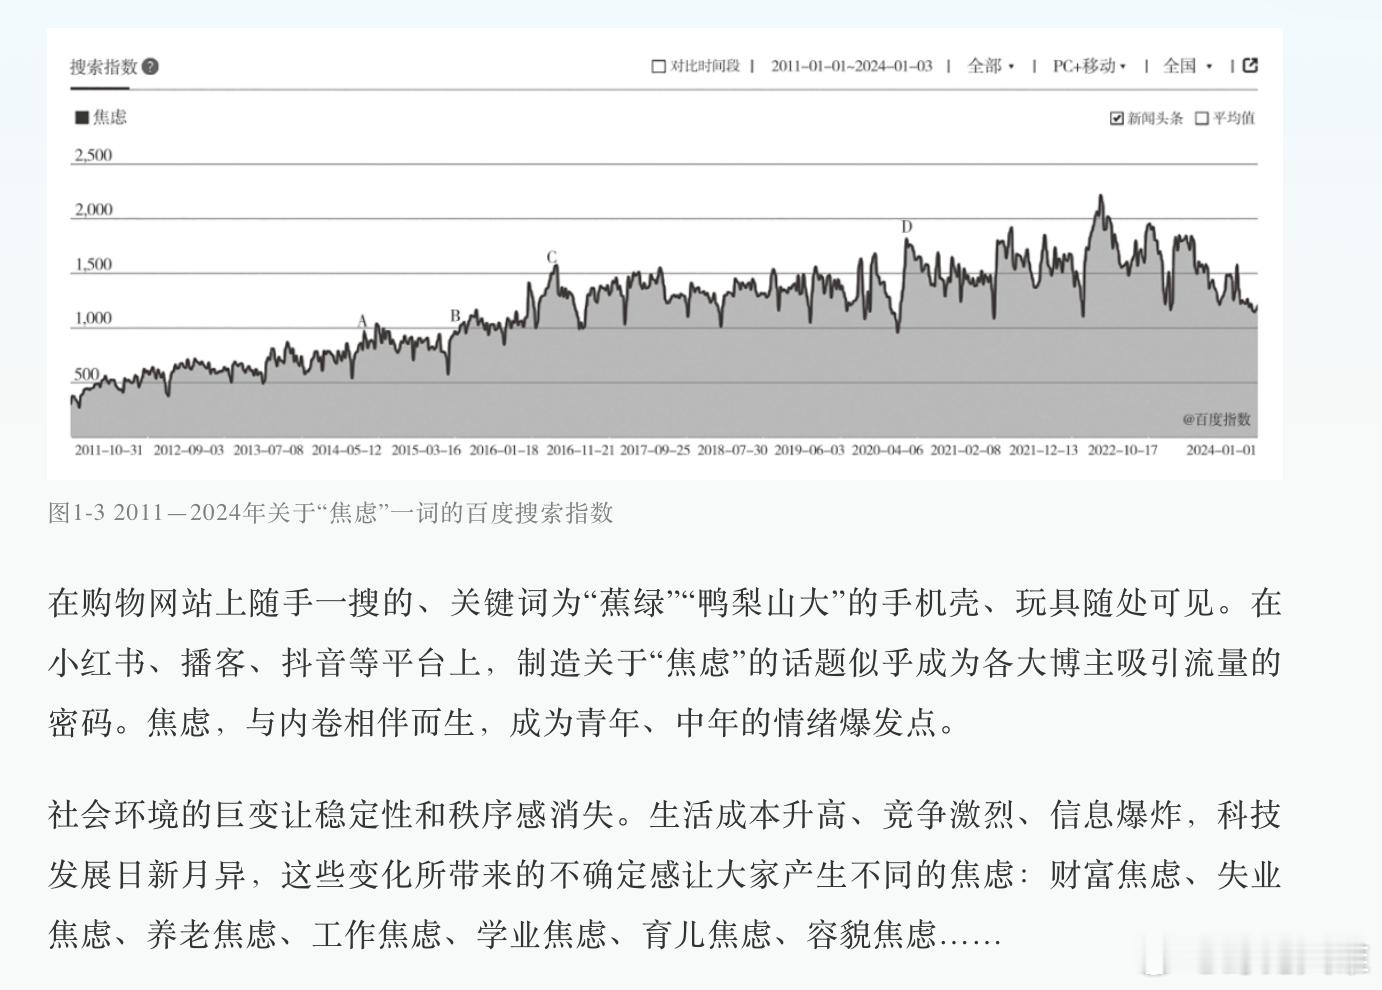Click the highest peak of the chart near 2022-10-17
The height and width of the screenshot is (990, 1382).
1101,198
